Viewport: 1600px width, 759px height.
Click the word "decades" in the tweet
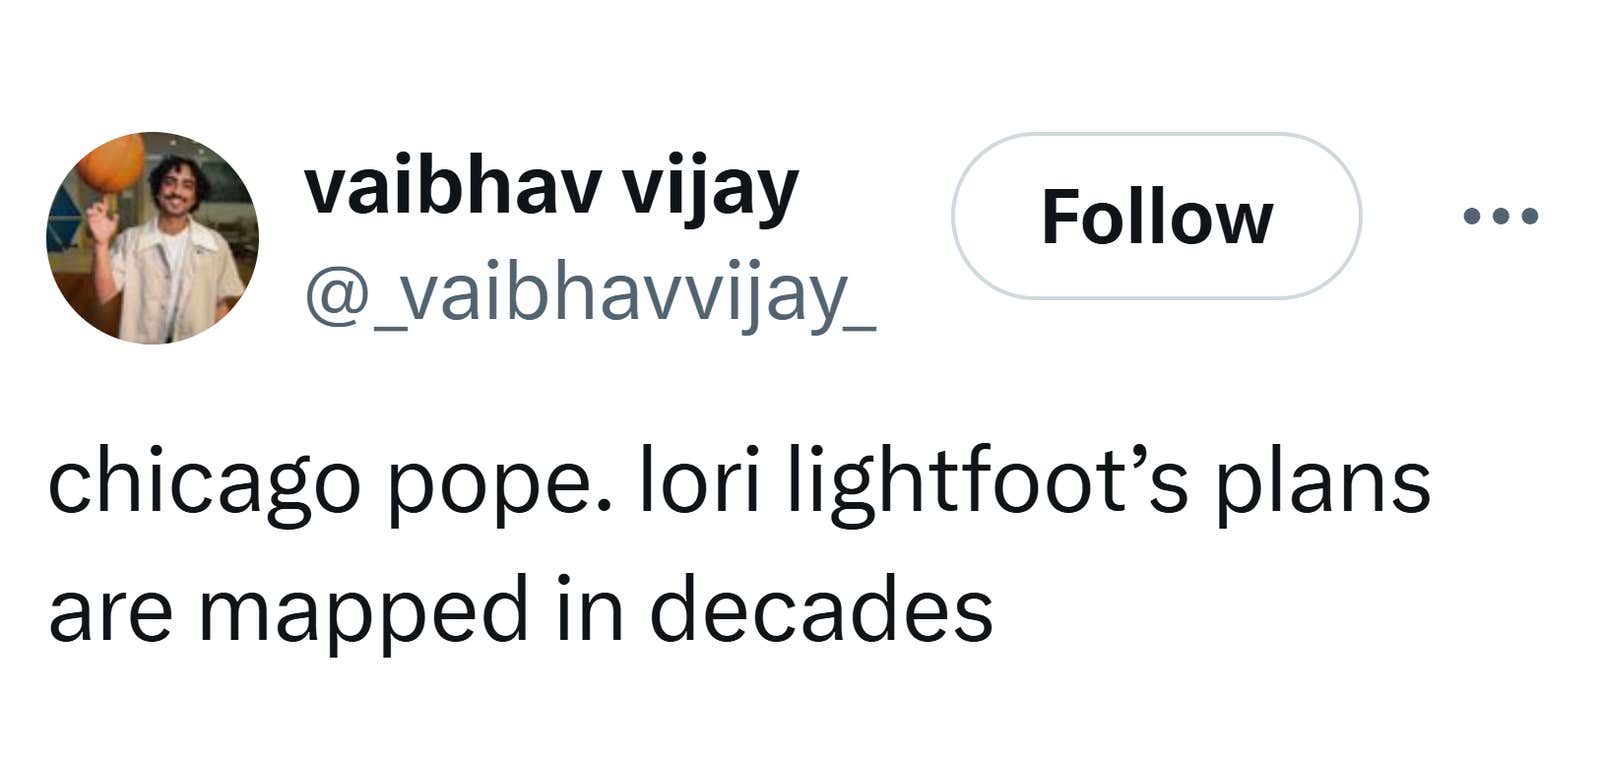[x=821, y=610]
